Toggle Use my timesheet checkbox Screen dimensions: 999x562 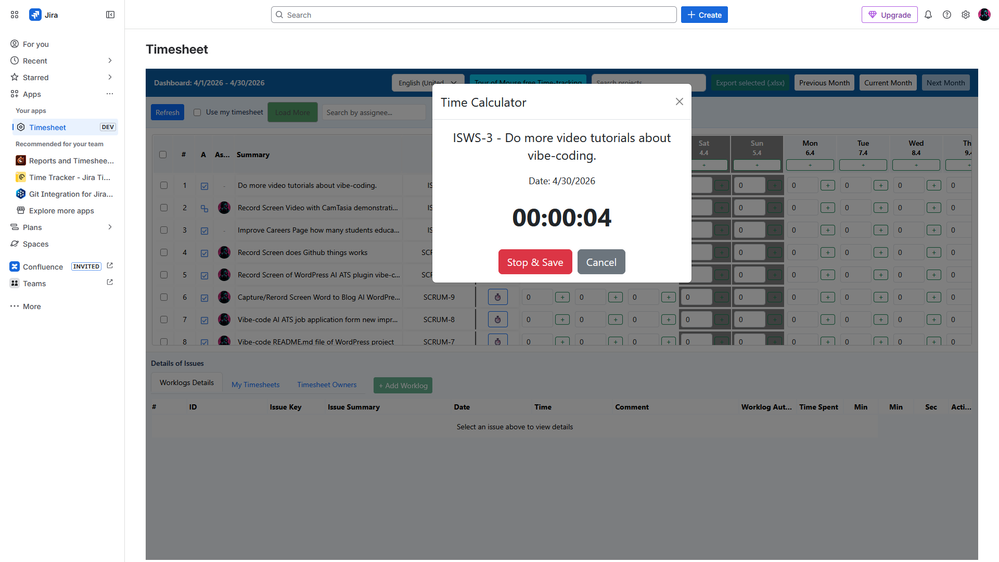coord(197,112)
